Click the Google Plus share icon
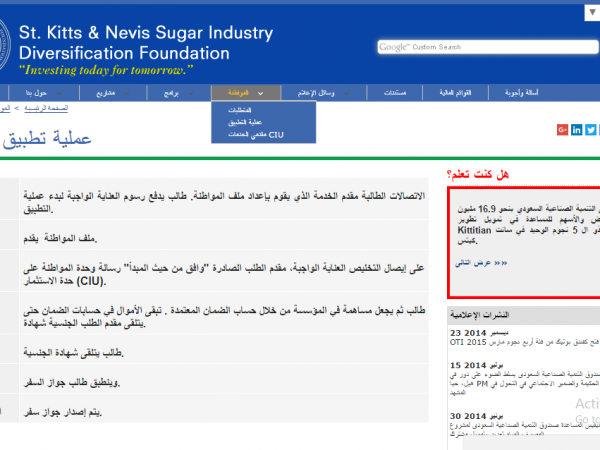The width and height of the screenshot is (600, 450). tap(563, 129)
